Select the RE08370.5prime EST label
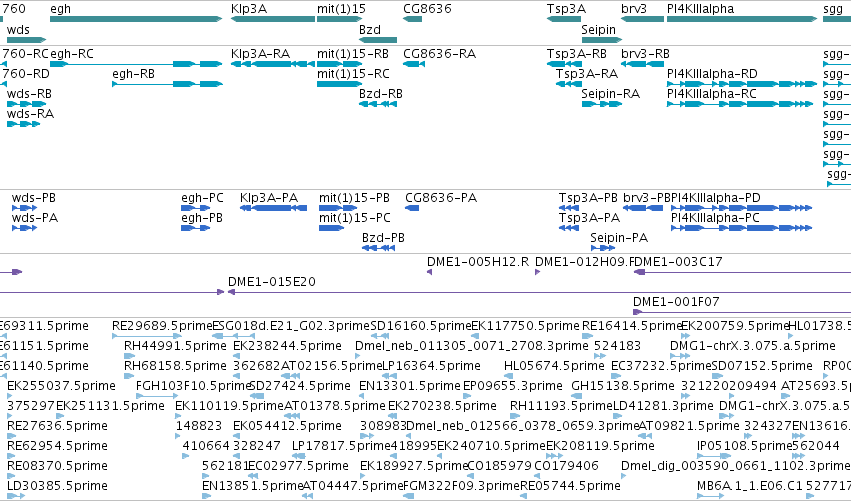The width and height of the screenshot is (851, 501). (x=57, y=466)
